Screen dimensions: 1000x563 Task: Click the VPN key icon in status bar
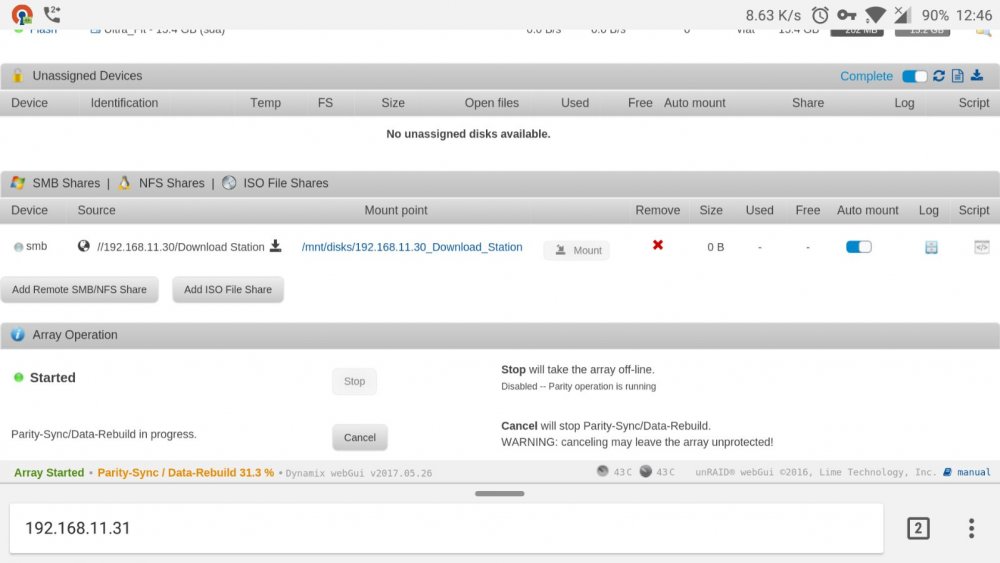[x=846, y=15]
